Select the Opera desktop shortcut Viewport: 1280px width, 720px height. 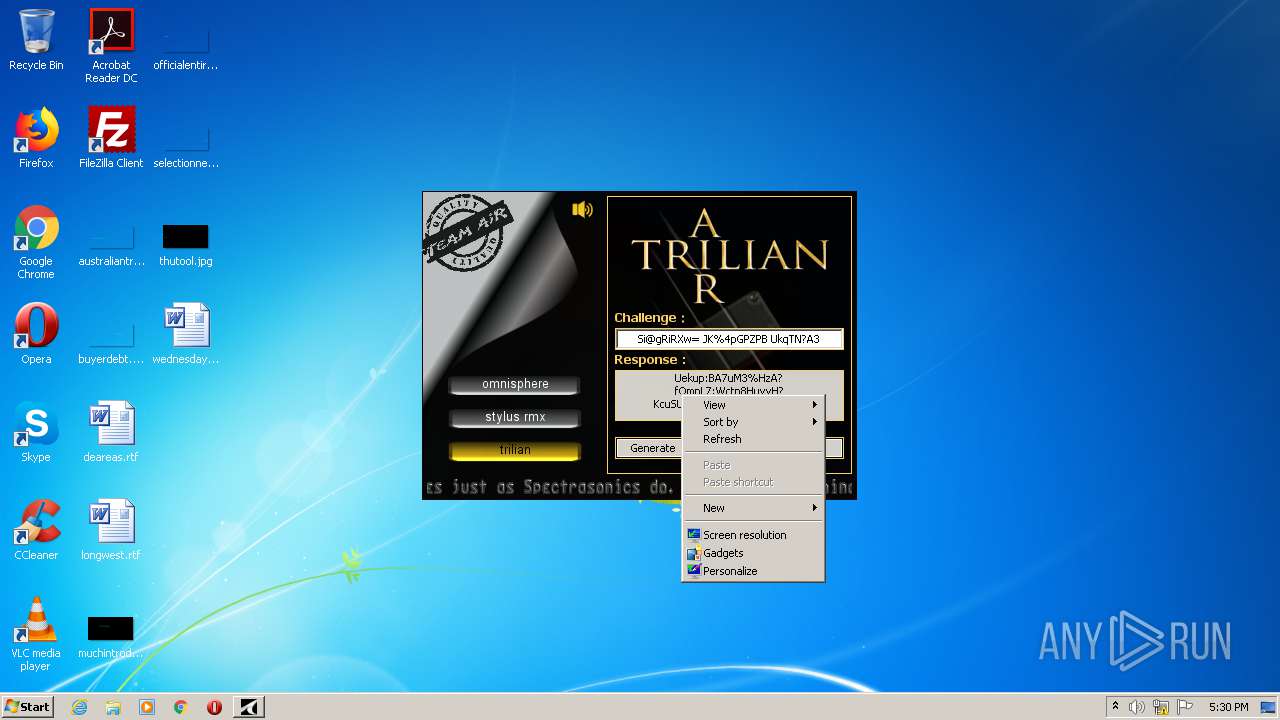coord(36,334)
